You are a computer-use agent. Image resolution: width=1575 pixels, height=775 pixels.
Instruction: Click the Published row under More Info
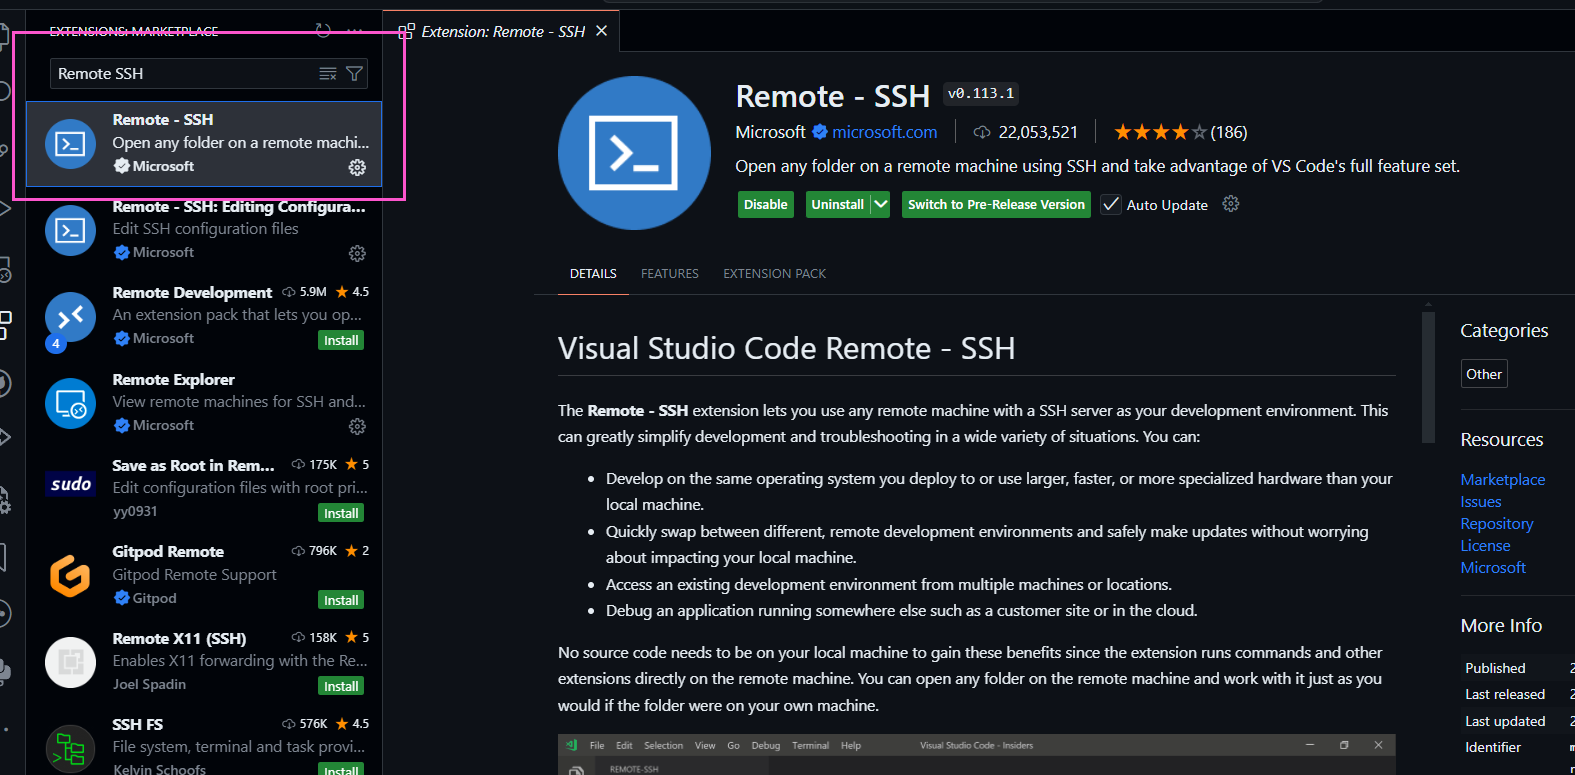(1517, 668)
